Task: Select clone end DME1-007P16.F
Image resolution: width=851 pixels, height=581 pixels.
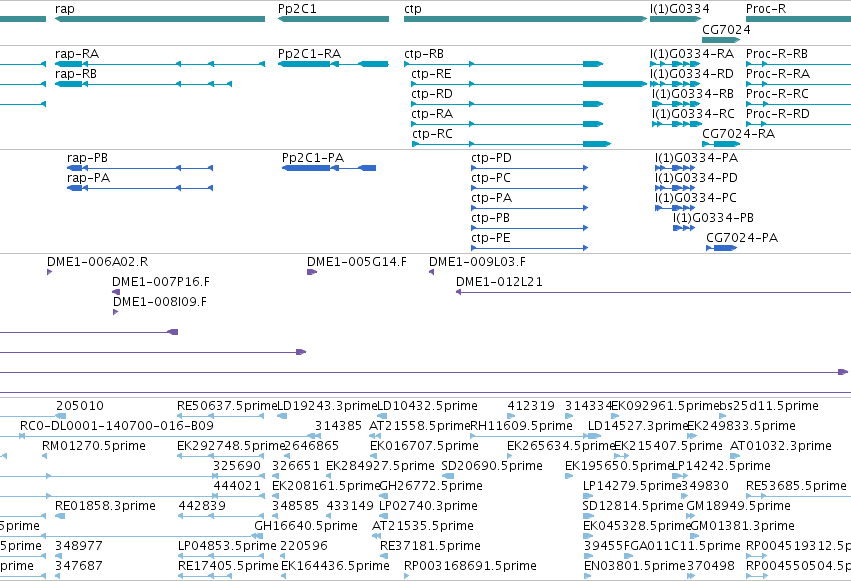Action: 161,282
